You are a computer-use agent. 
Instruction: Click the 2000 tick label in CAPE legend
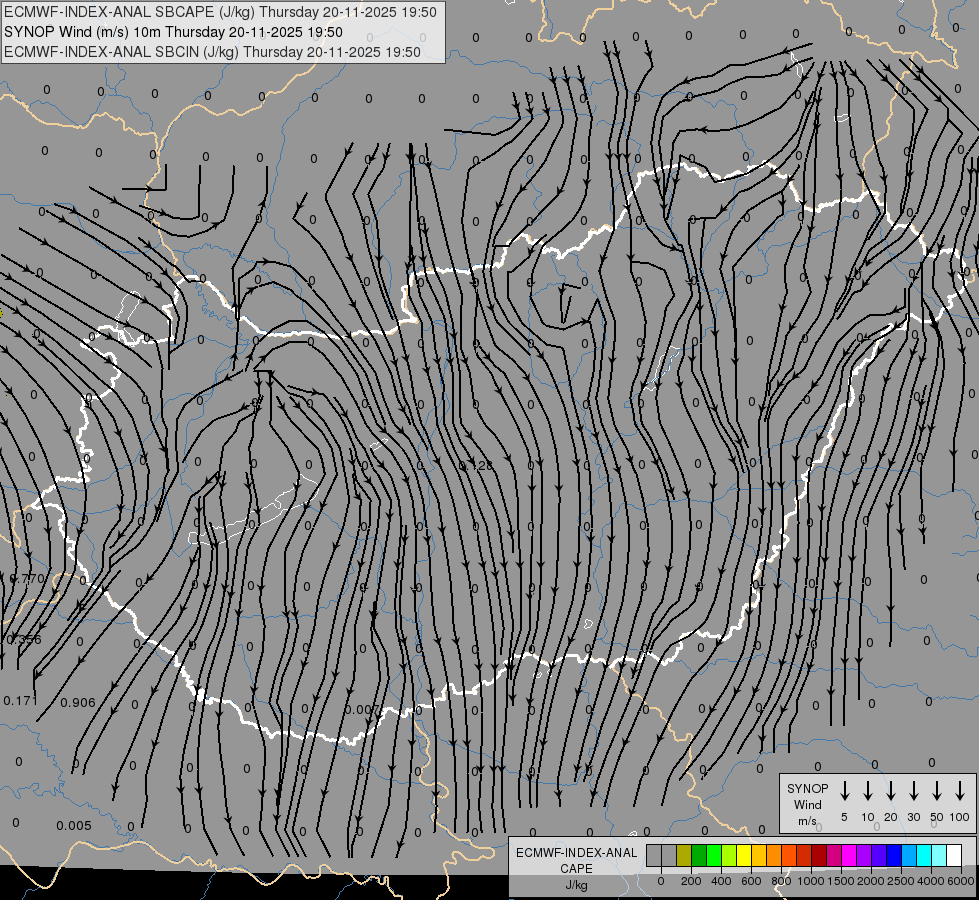pos(870,881)
